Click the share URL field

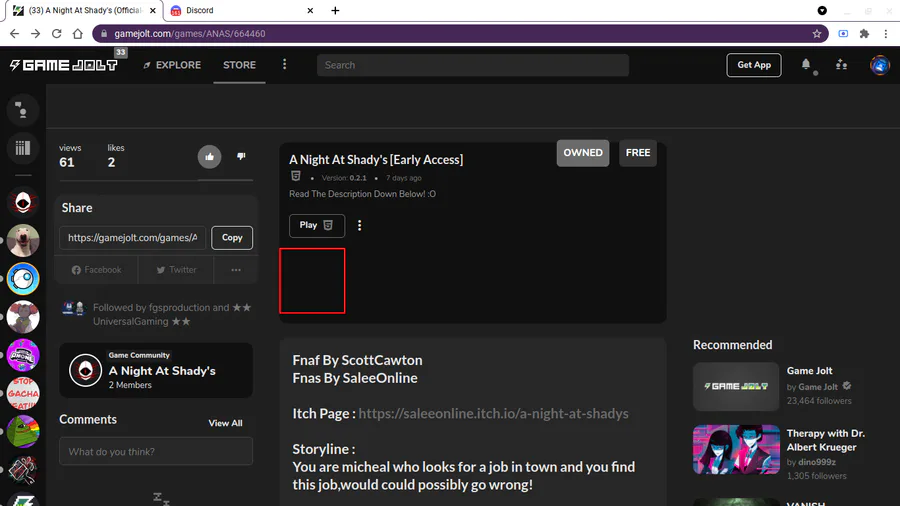pyautogui.click(x=133, y=238)
